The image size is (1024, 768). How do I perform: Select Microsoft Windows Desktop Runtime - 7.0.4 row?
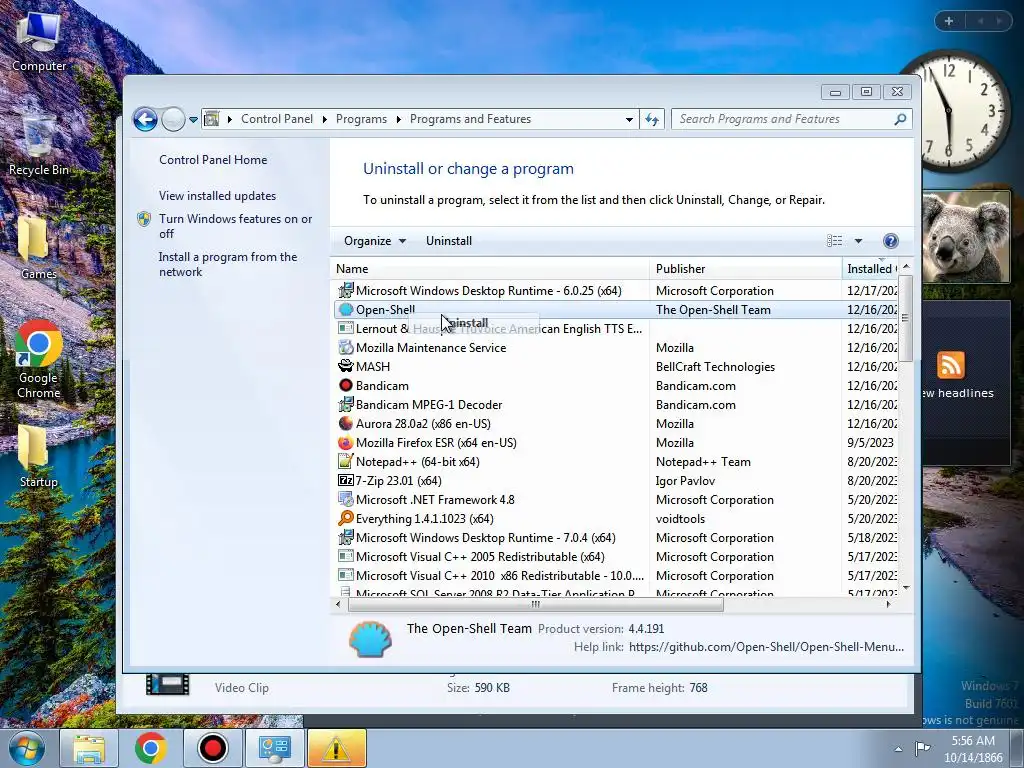(616, 537)
